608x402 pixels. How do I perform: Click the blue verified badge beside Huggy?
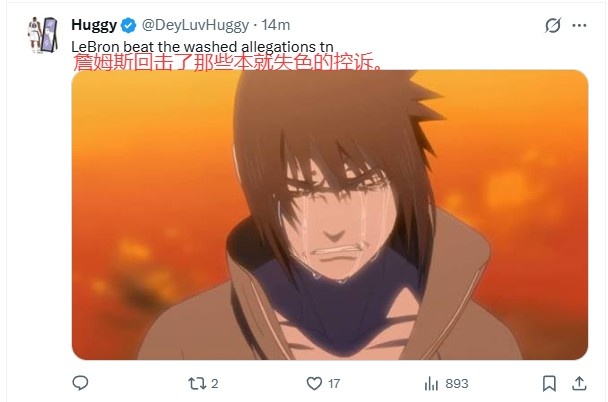pos(128,26)
